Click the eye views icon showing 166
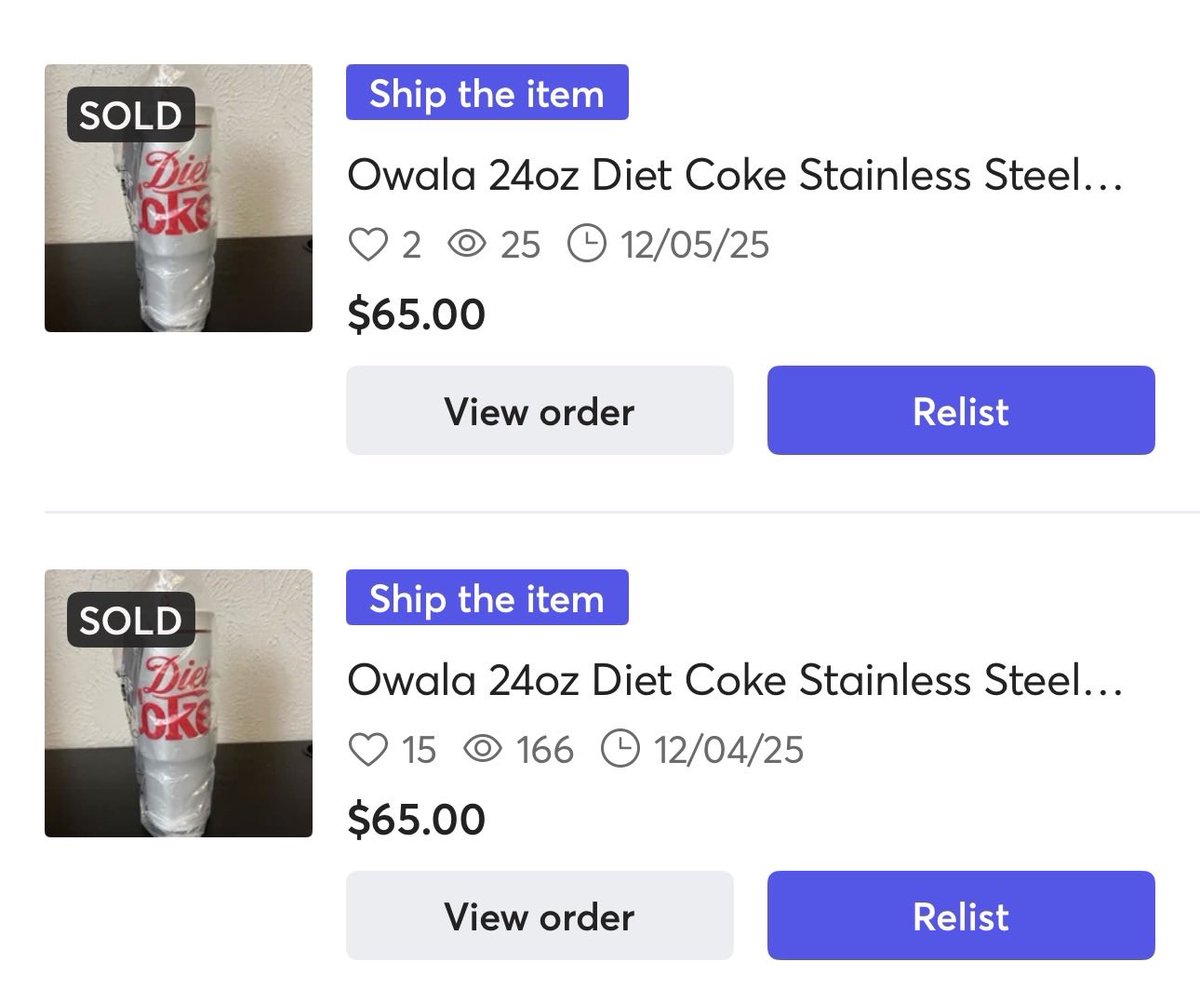1200x1002 pixels. (x=482, y=749)
